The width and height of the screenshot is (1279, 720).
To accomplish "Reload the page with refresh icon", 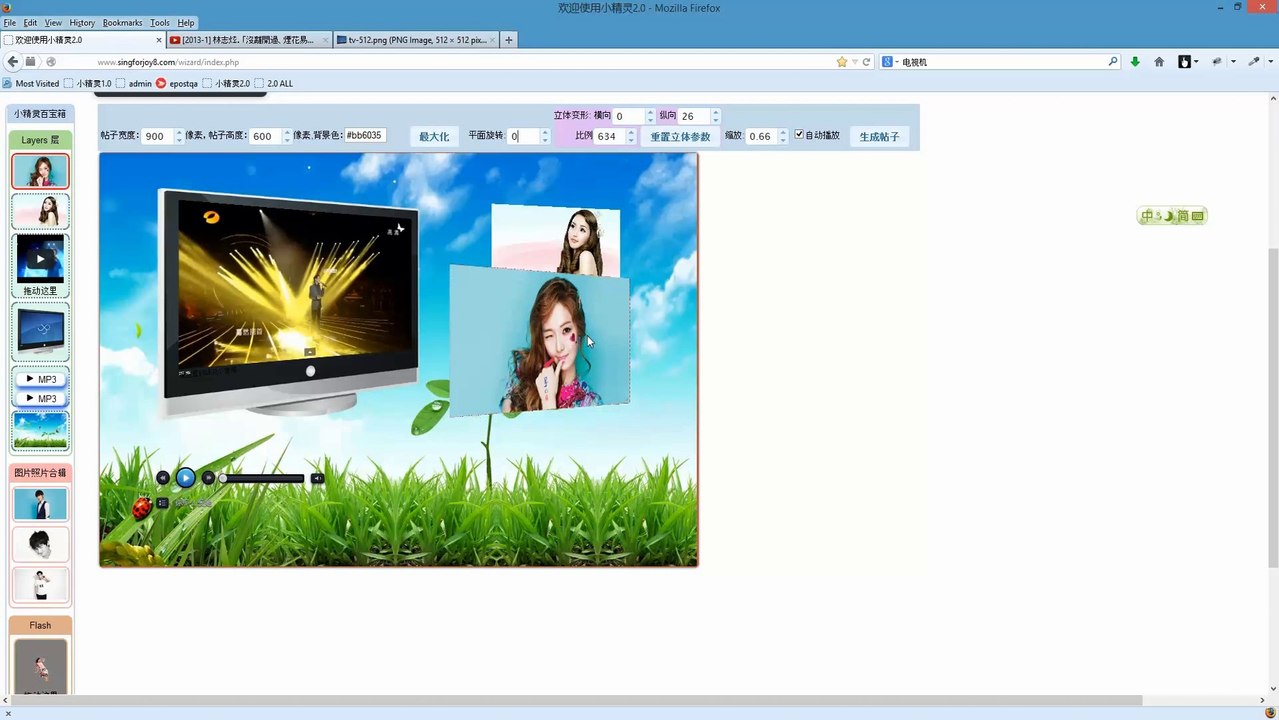I will (868, 62).
